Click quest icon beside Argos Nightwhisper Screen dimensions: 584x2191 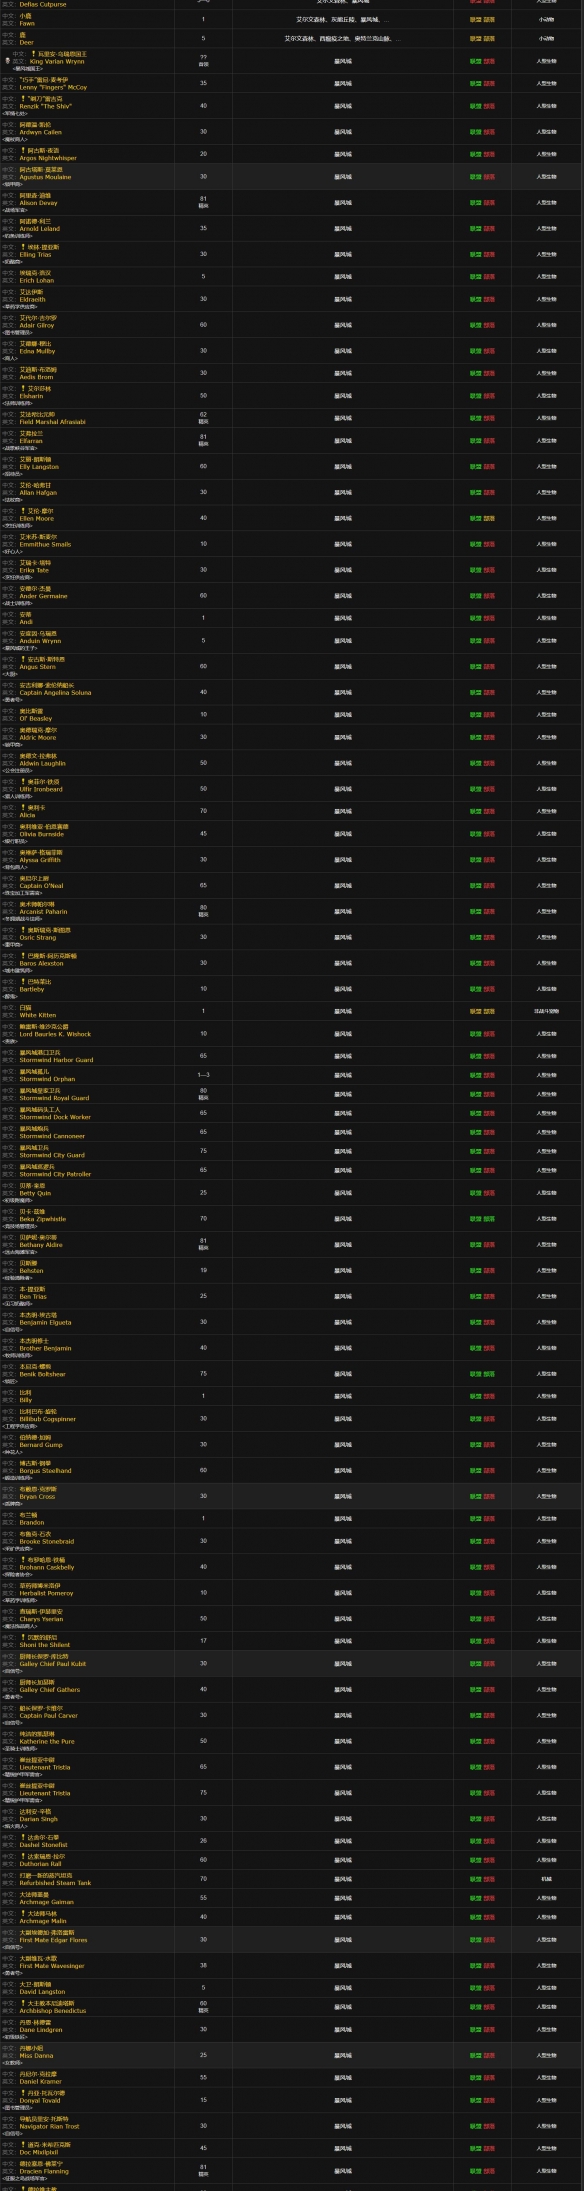point(23,151)
